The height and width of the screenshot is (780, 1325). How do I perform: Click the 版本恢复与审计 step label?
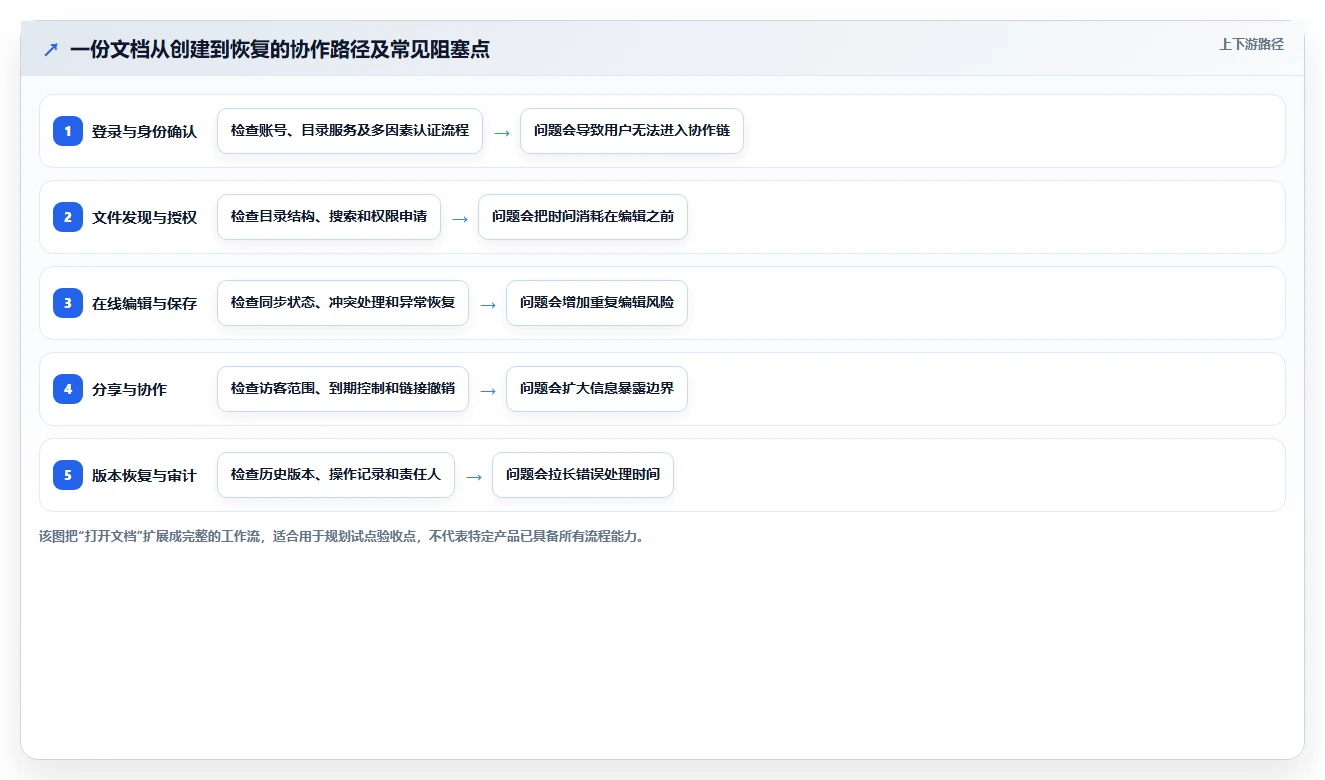click(144, 475)
